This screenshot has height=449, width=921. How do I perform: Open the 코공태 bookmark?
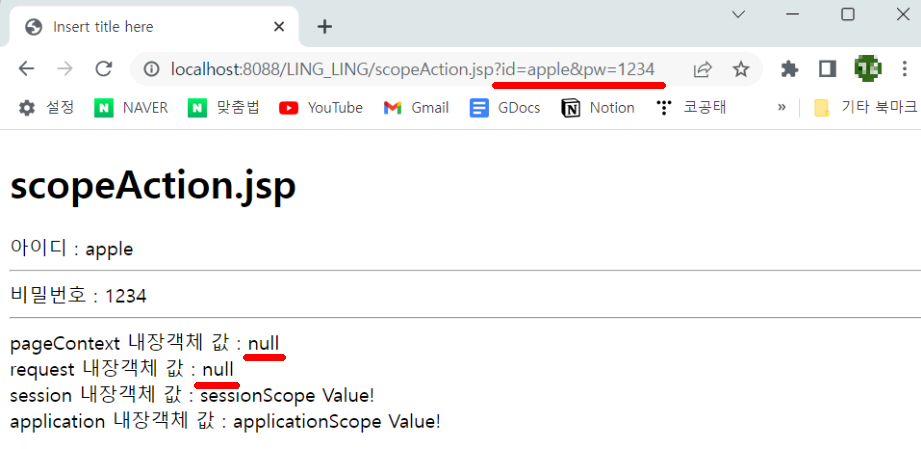tap(691, 108)
